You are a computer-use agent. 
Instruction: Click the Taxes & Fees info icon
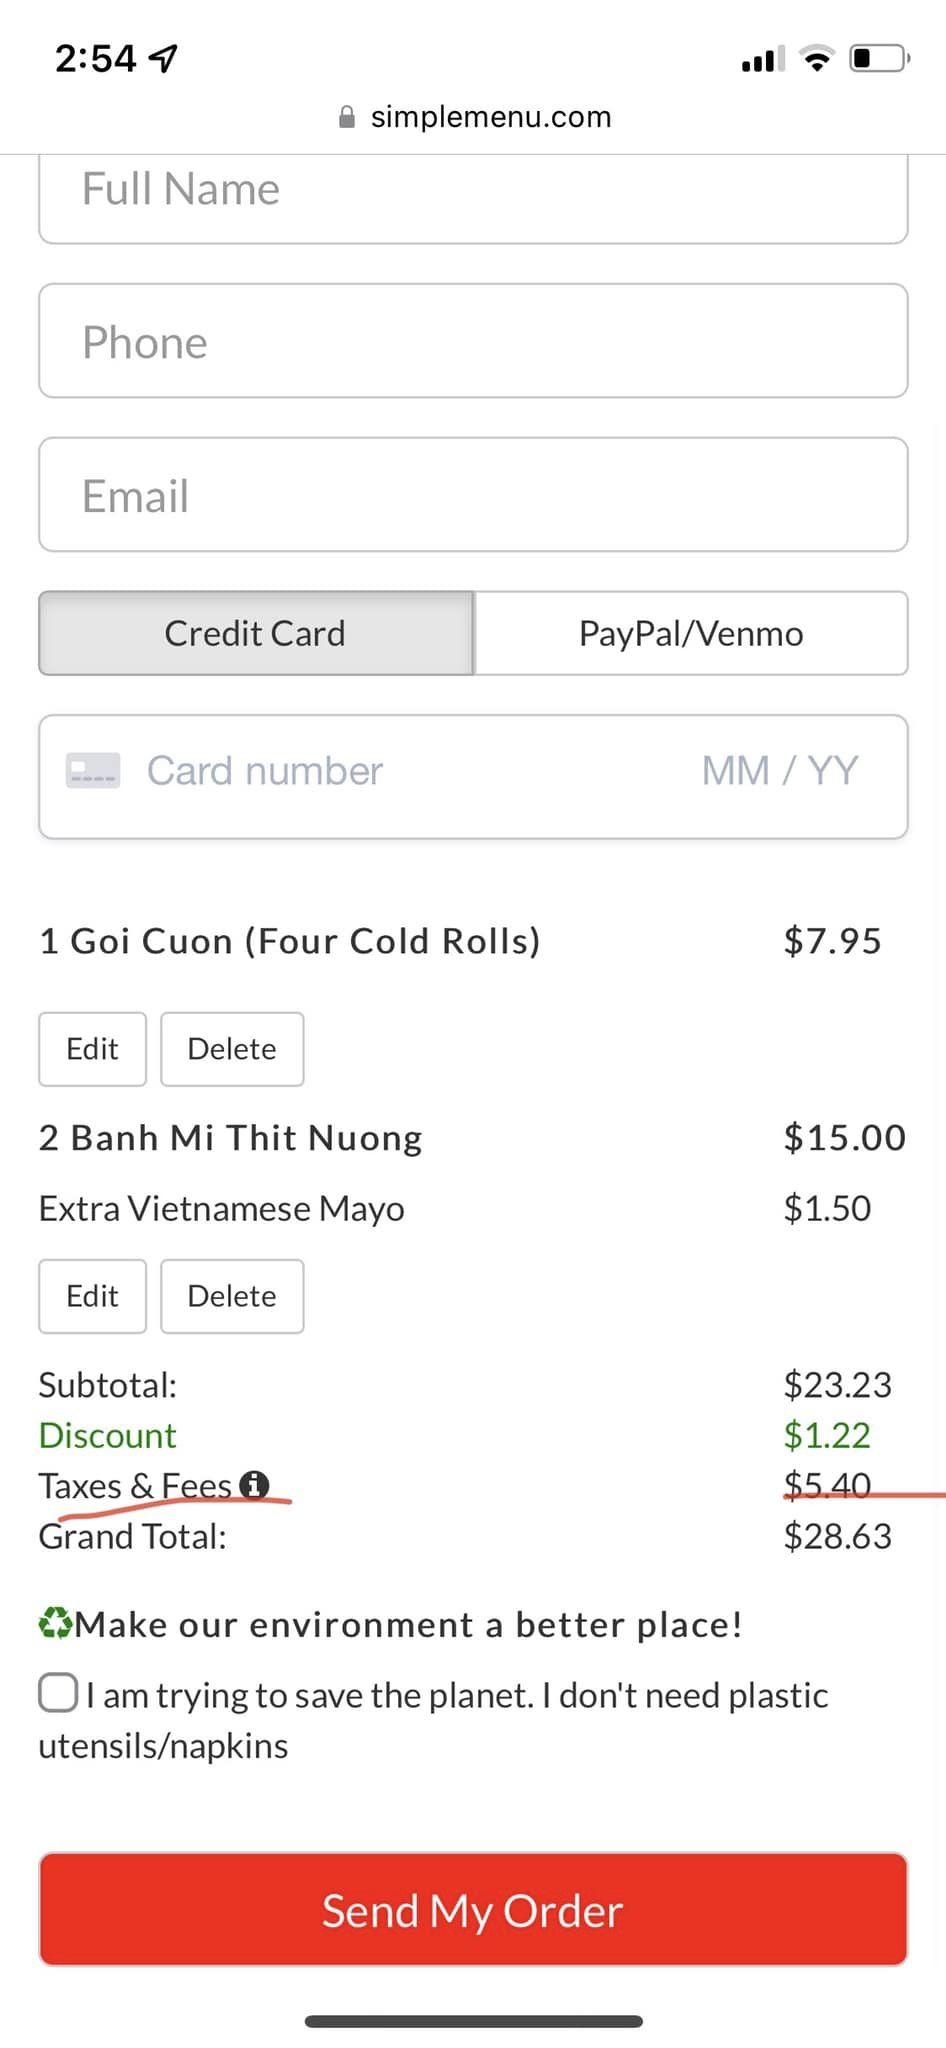[255, 1485]
